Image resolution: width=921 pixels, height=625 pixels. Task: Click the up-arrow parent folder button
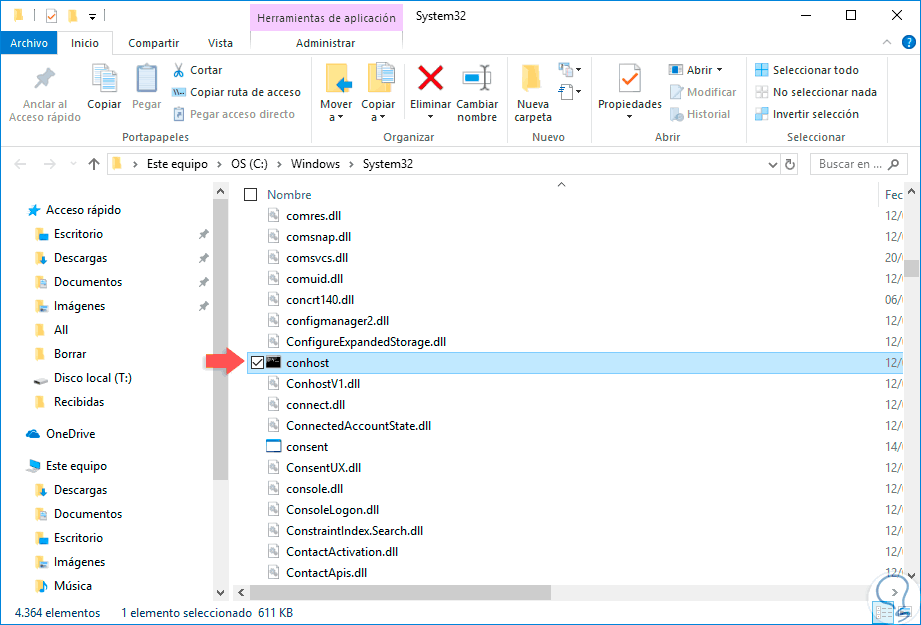[x=93, y=164]
